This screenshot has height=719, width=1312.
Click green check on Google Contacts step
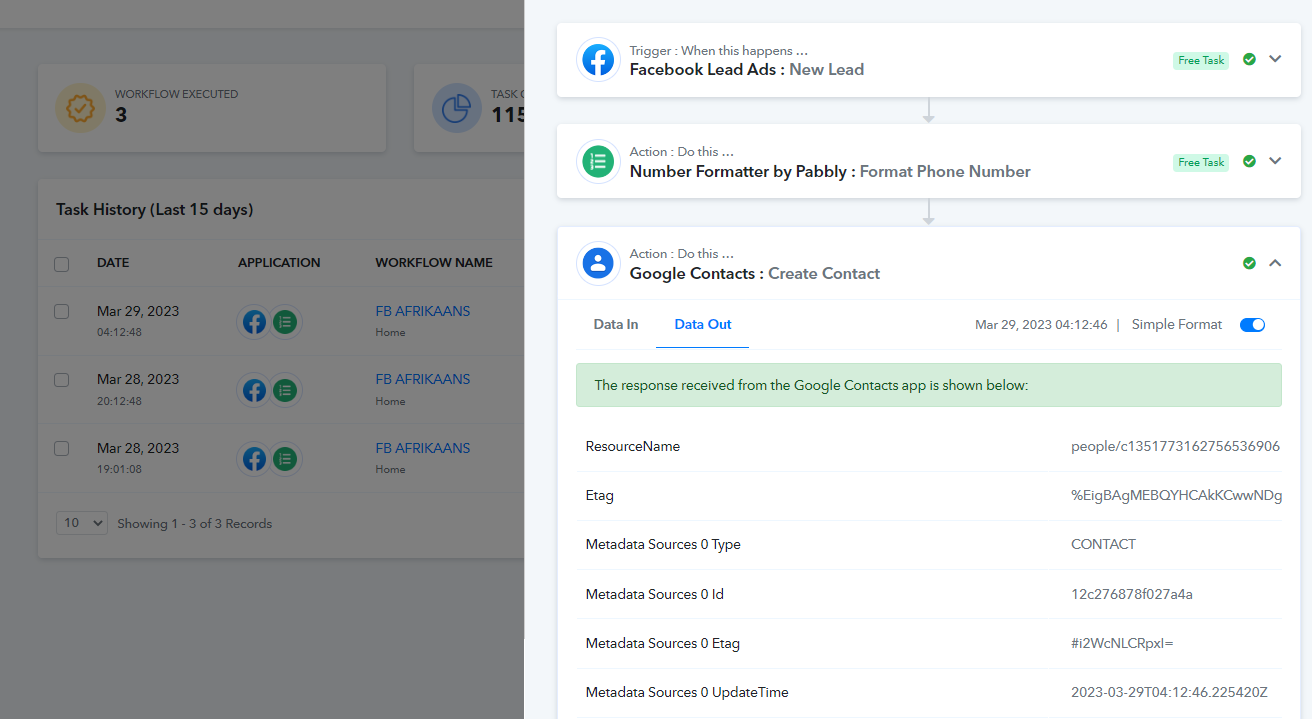[x=1249, y=263]
